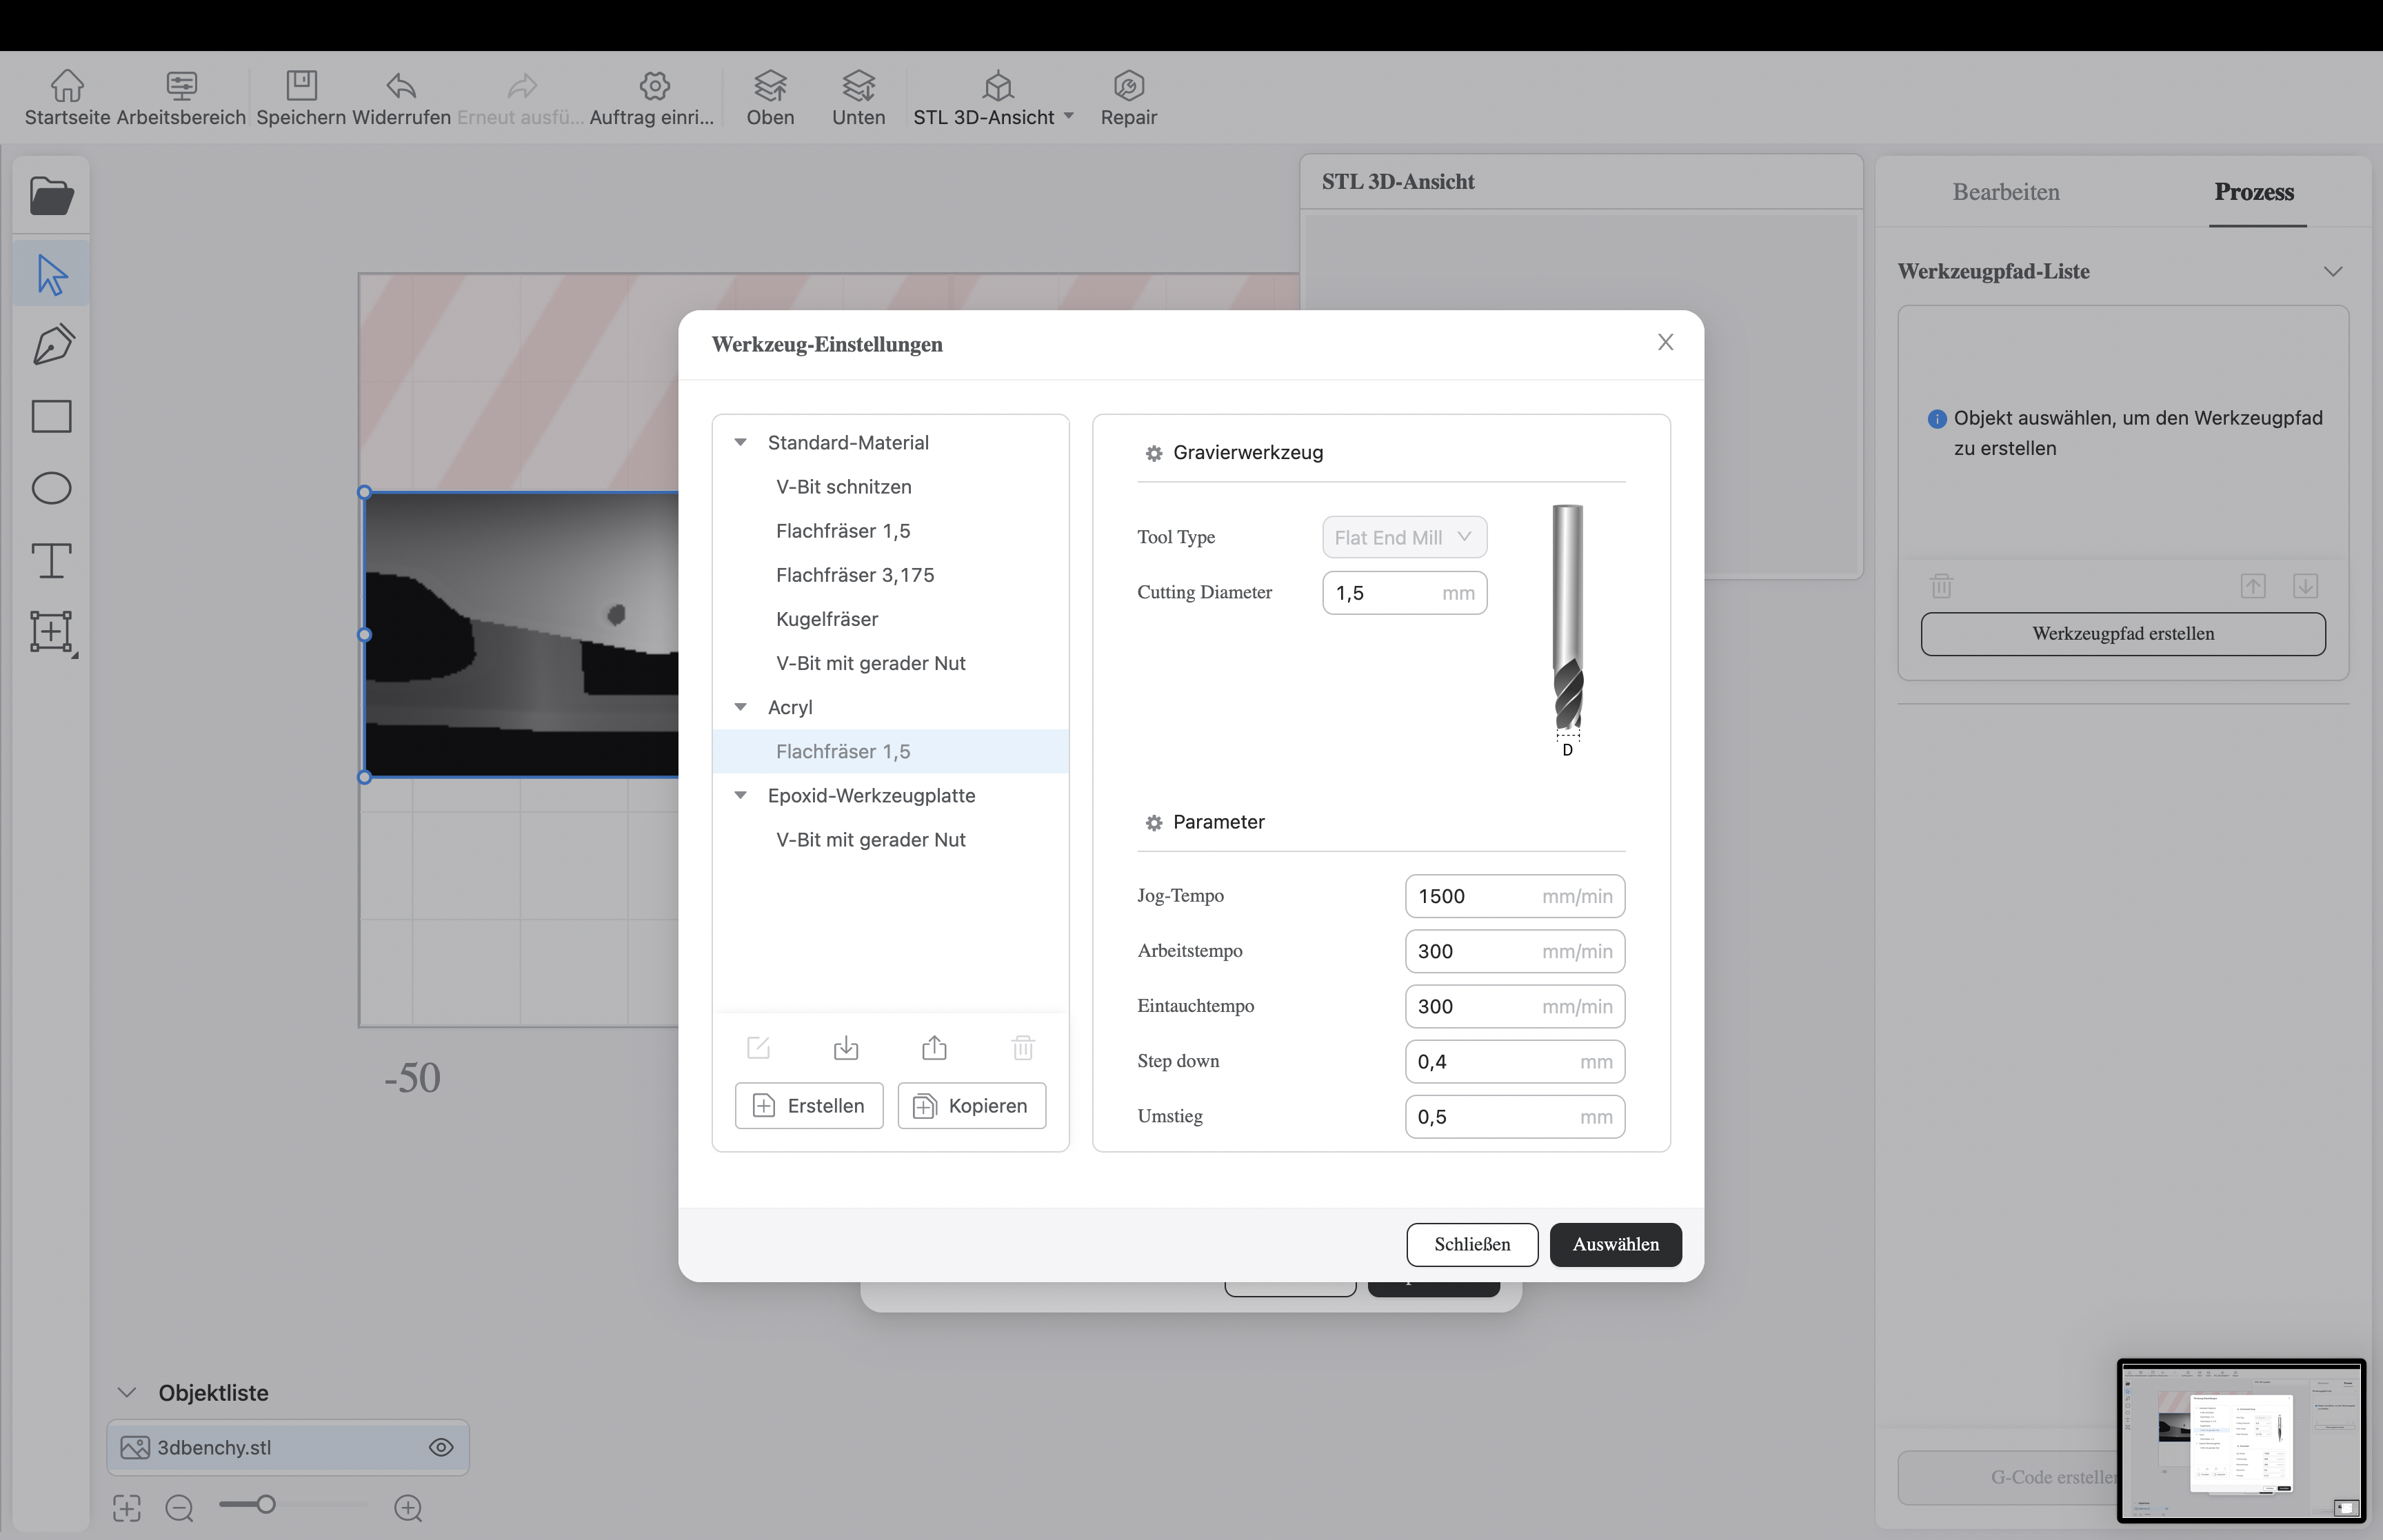The width and height of the screenshot is (2383, 1540).
Task: Select Kugelfräser in the tool list
Action: [827, 619]
